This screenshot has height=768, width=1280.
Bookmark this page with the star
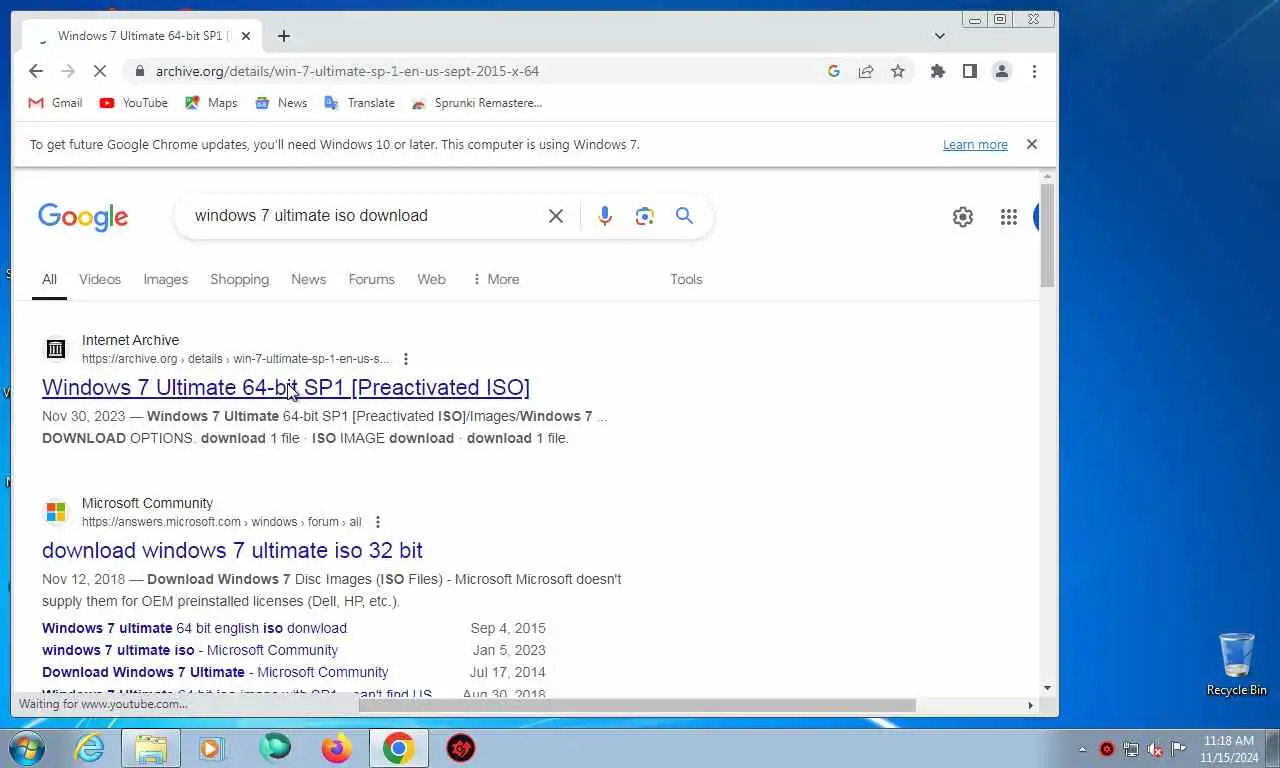(x=898, y=71)
